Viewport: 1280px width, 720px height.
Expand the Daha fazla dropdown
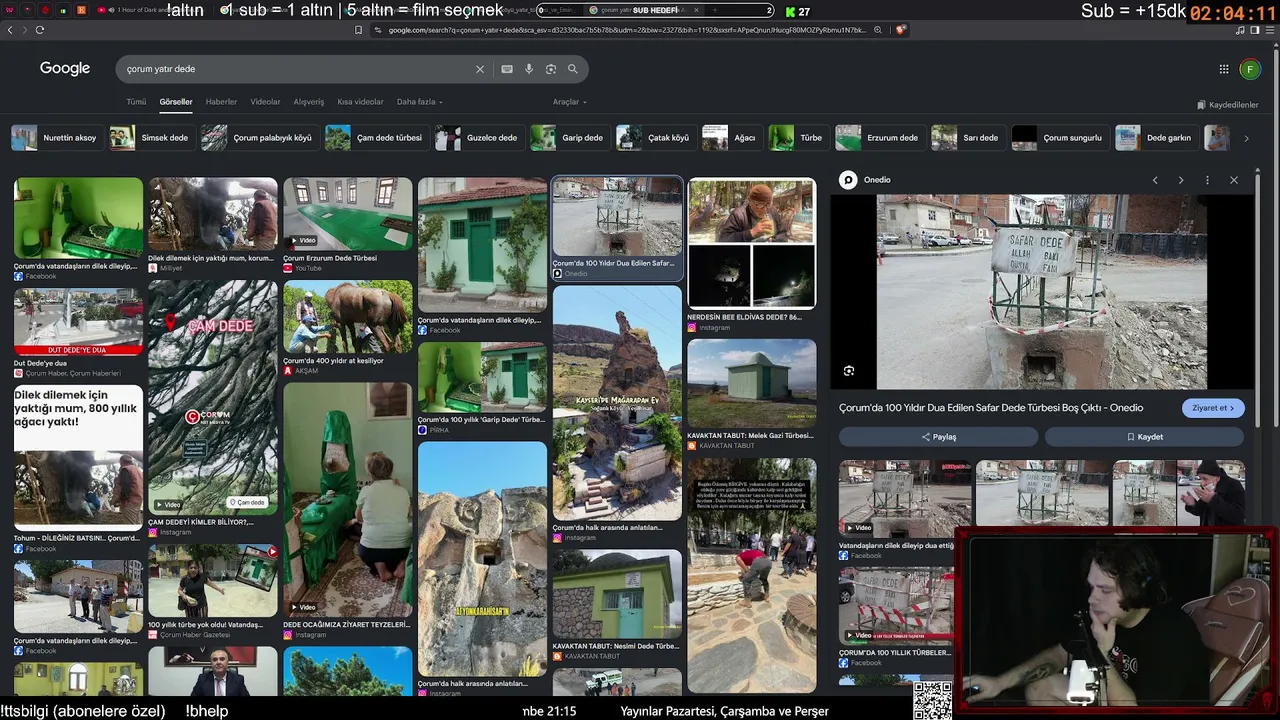click(419, 102)
